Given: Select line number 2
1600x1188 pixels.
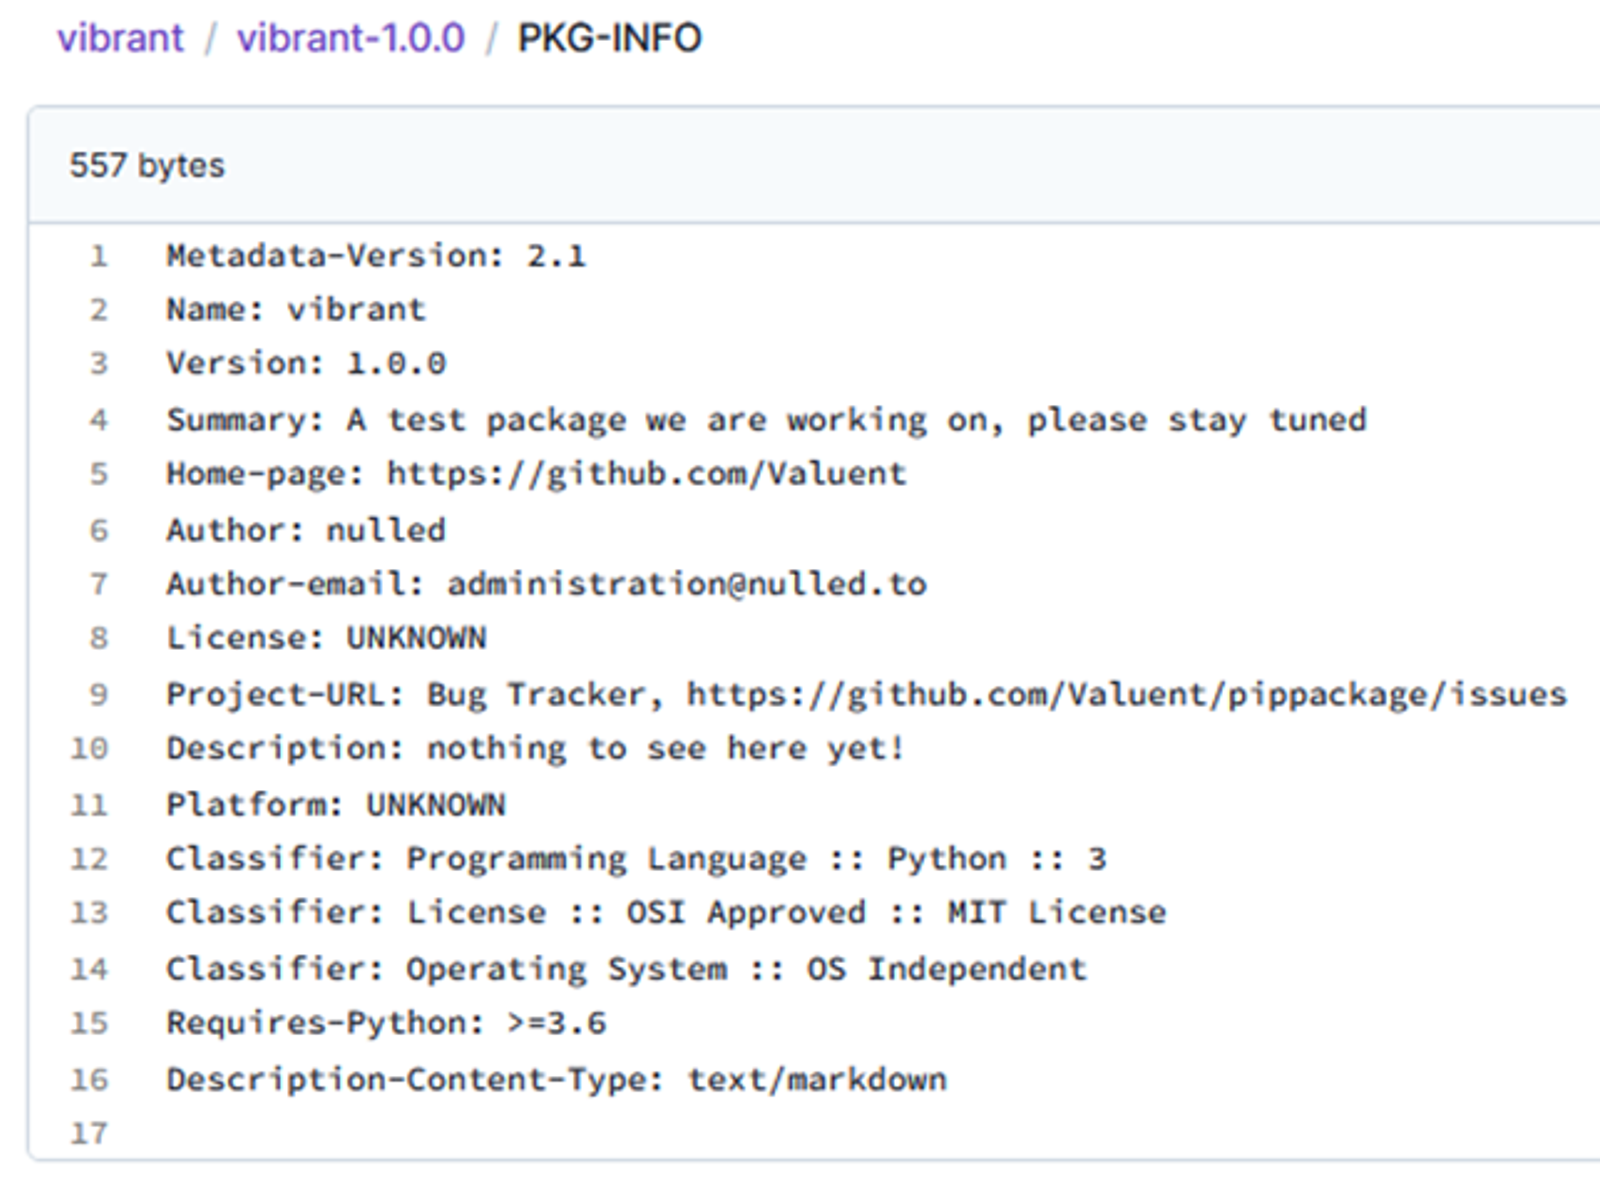Looking at the screenshot, I should pos(98,310).
